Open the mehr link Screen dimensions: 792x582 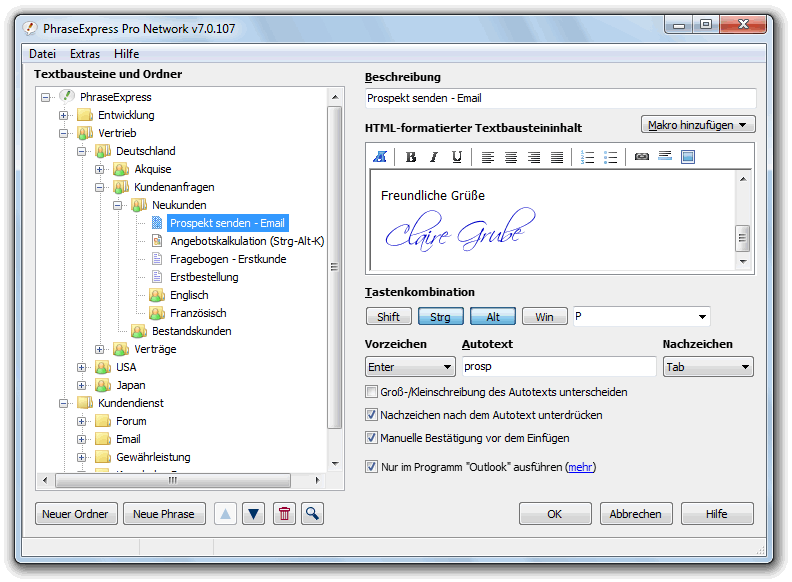(x=580, y=467)
